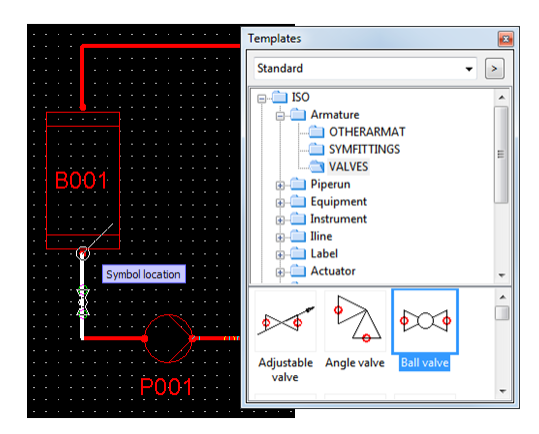
Task: Select the Ball valve template thumbnail
Action: [425, 322]
